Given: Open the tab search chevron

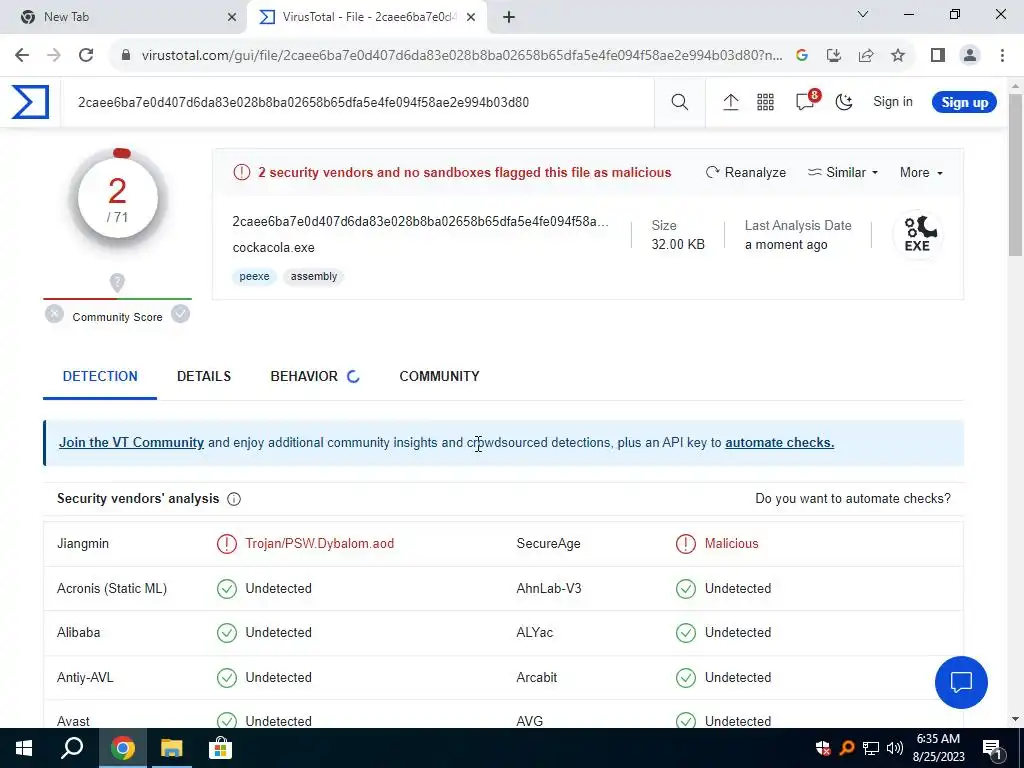Looking at the screenshot, I should 863,14.
